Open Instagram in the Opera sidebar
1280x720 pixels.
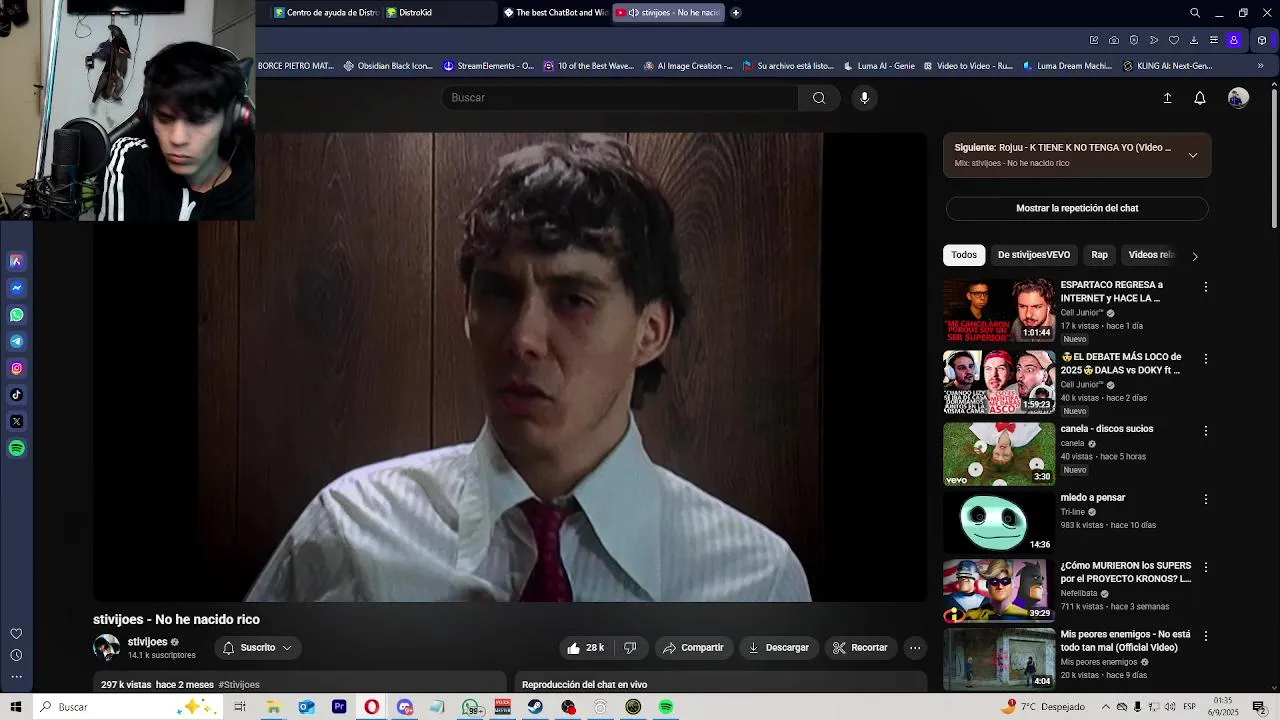(x=16, y=369)
